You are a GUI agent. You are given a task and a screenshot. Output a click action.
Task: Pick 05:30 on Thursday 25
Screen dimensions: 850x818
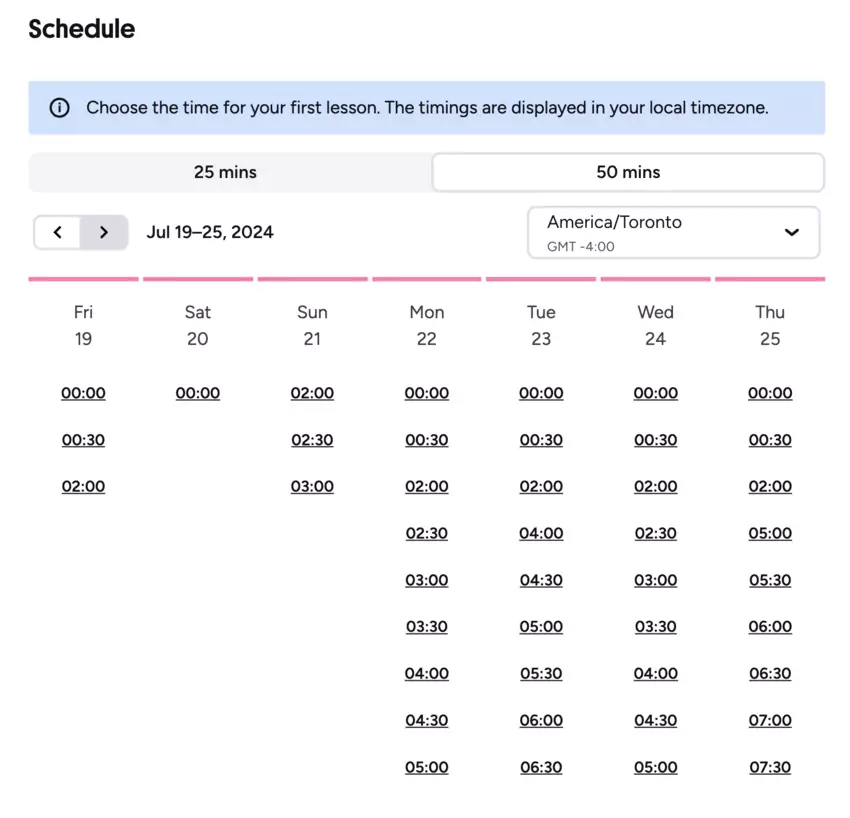pos(770,580)
